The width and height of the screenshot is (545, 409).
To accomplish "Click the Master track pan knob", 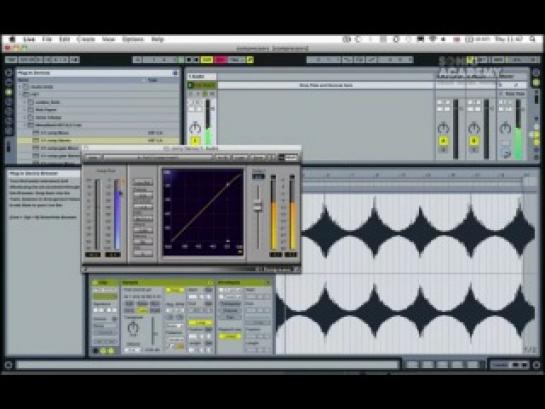I will (x=505, y=128).
